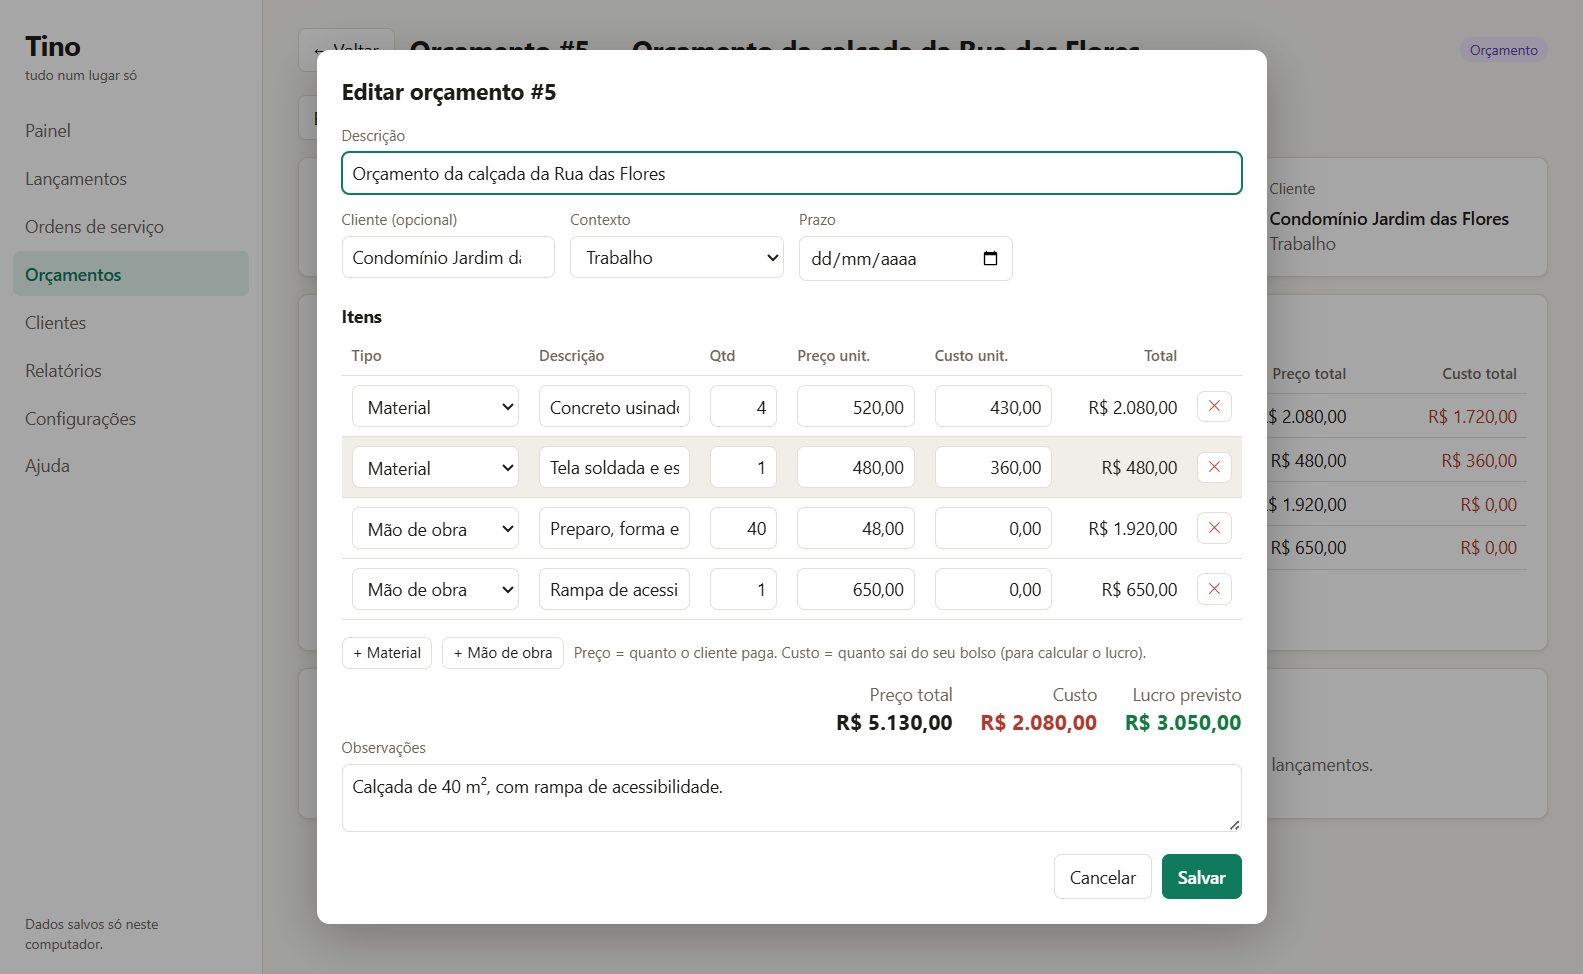Open Lançamentos in sidebar
The height and width of the screenshot is (974, 1583).
coord(131,179)
